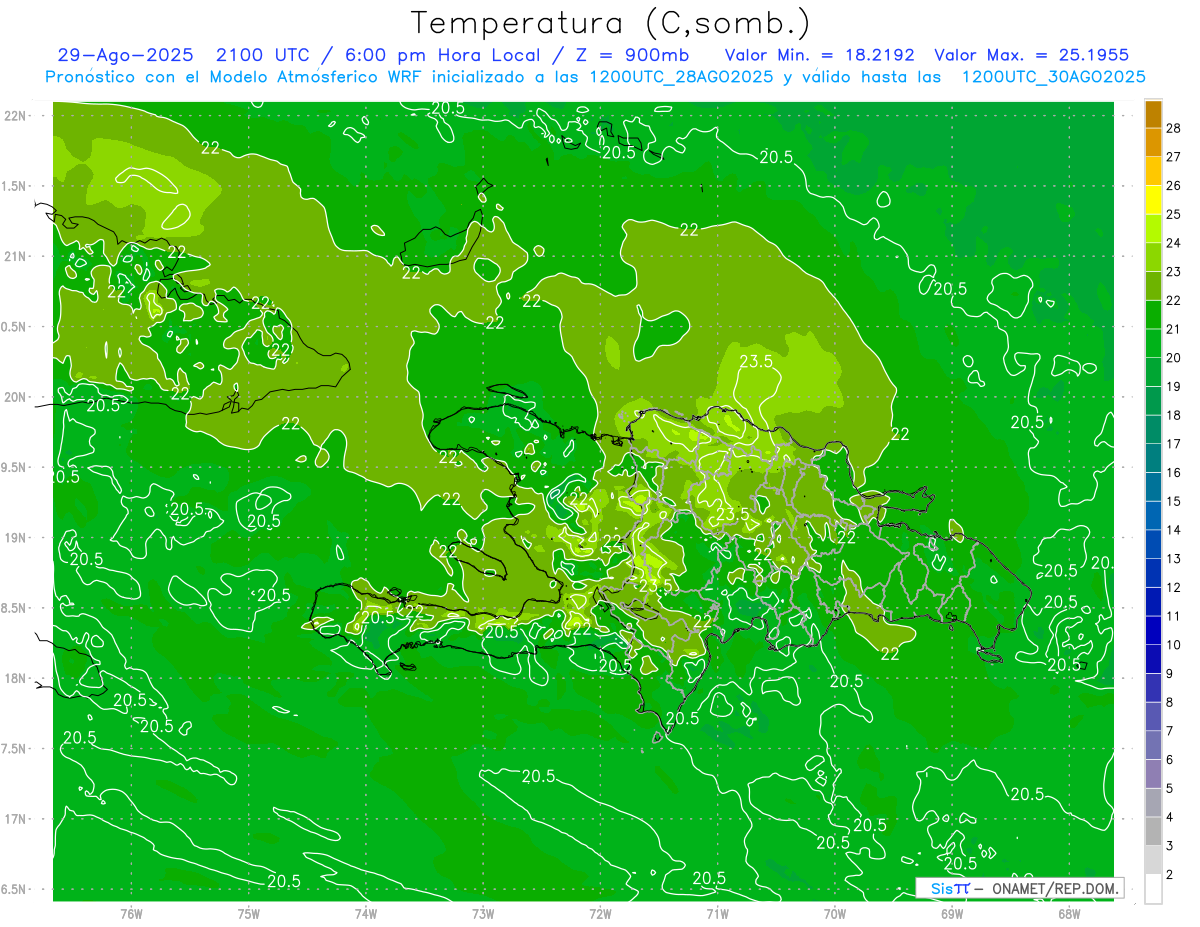Click the gray legend swatch between 3 and 4

pyautogui.click(x=1154, y=831)
